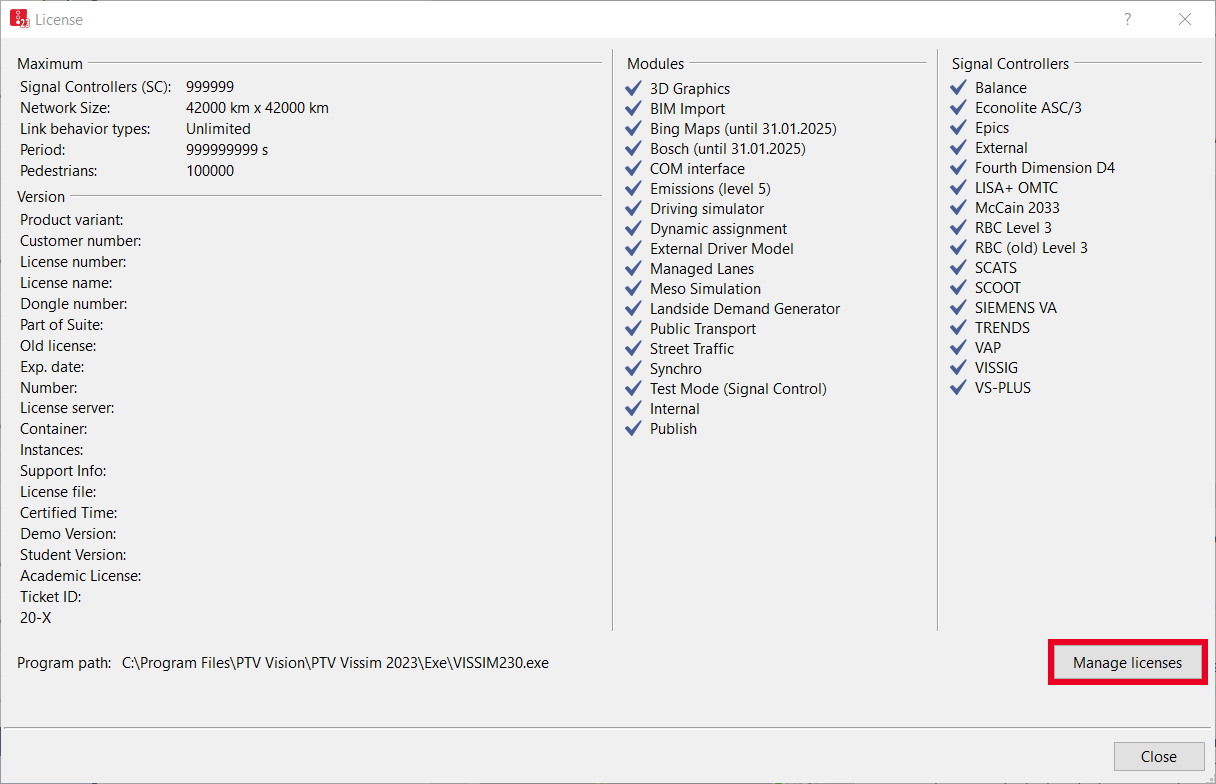
Task: Click the Close button
Action: pos(1158,756)
